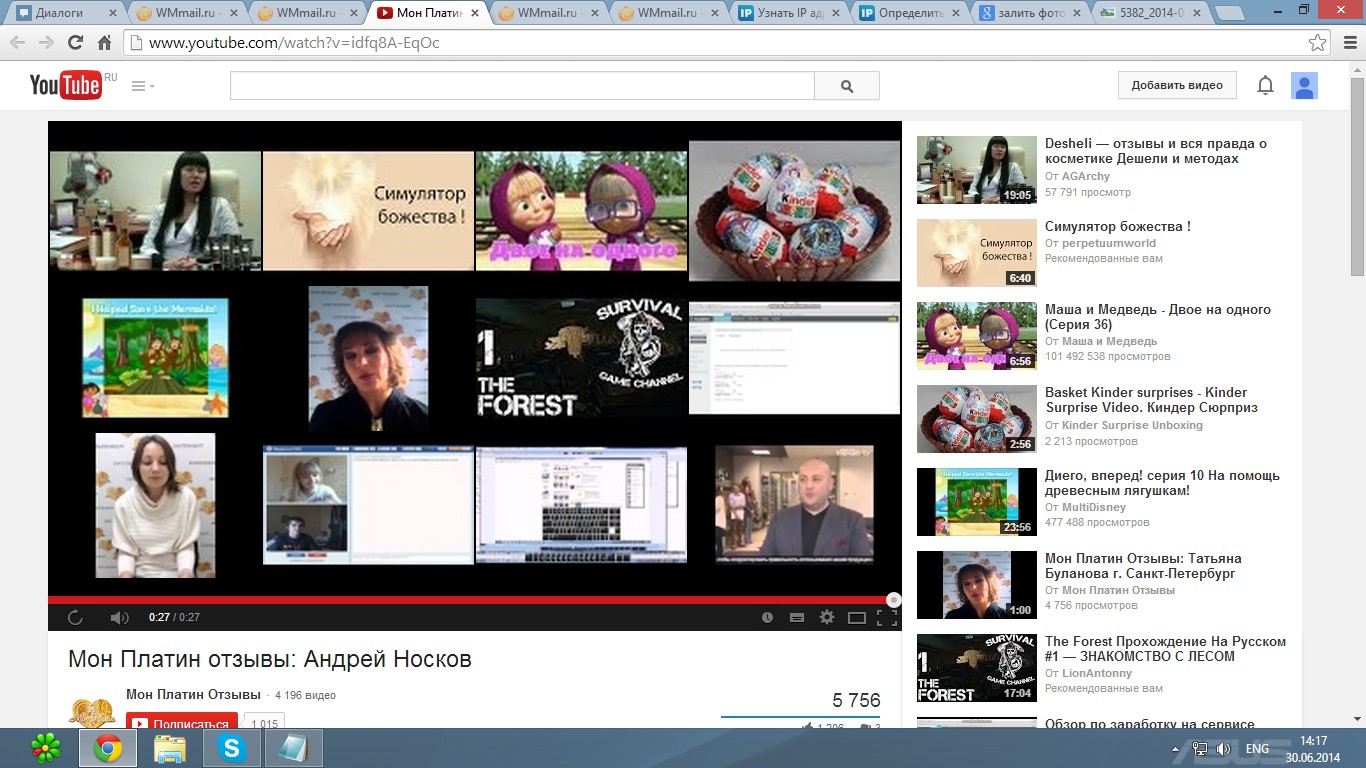This screenshot has height=768, width=1366.
Task: Switch to the first WMmail.ru tab
Action: pyautogui.click(x=185, y=14)
